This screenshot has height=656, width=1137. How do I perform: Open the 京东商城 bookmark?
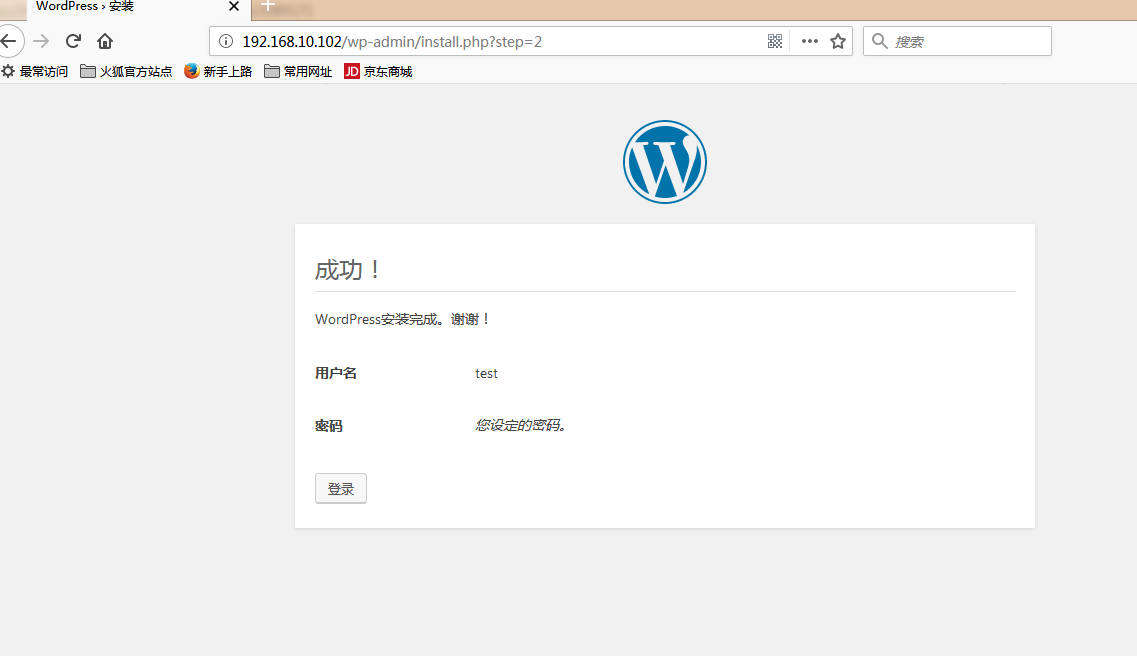[378, 71]
